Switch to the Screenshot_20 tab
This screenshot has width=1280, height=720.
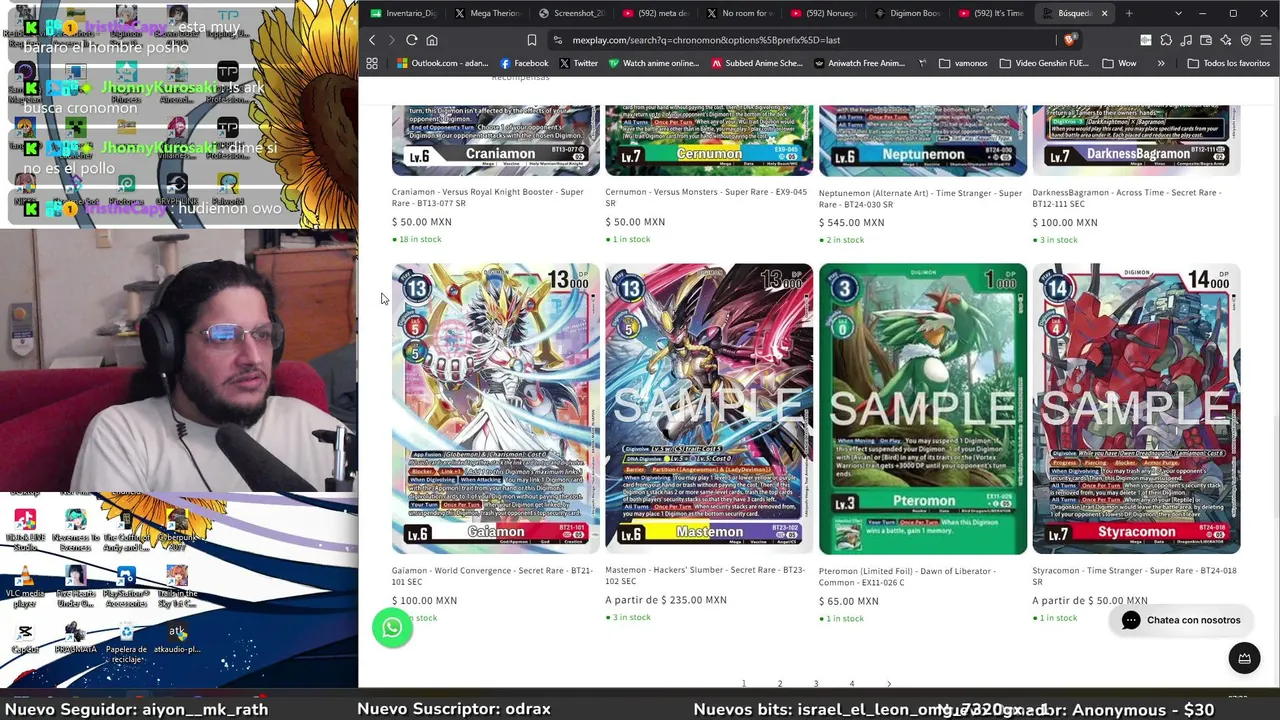570,13
